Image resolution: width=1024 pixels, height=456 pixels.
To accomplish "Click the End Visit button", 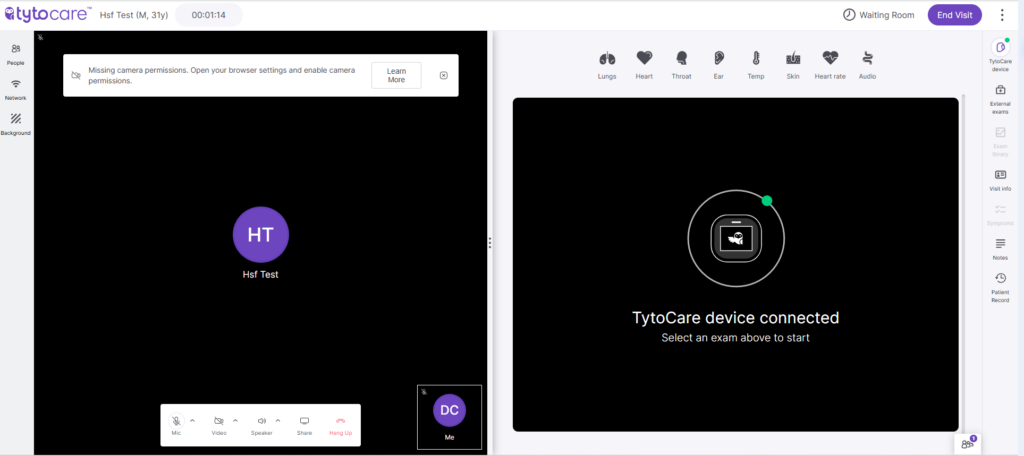I will pos(954,14).
